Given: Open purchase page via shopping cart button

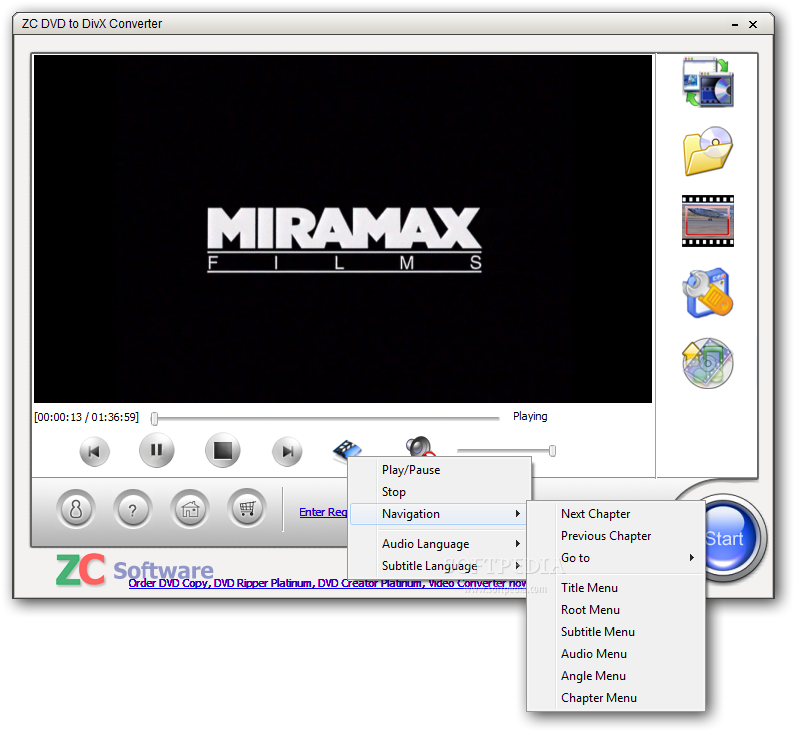Looking at the screenshot, I should pos(247,509).
